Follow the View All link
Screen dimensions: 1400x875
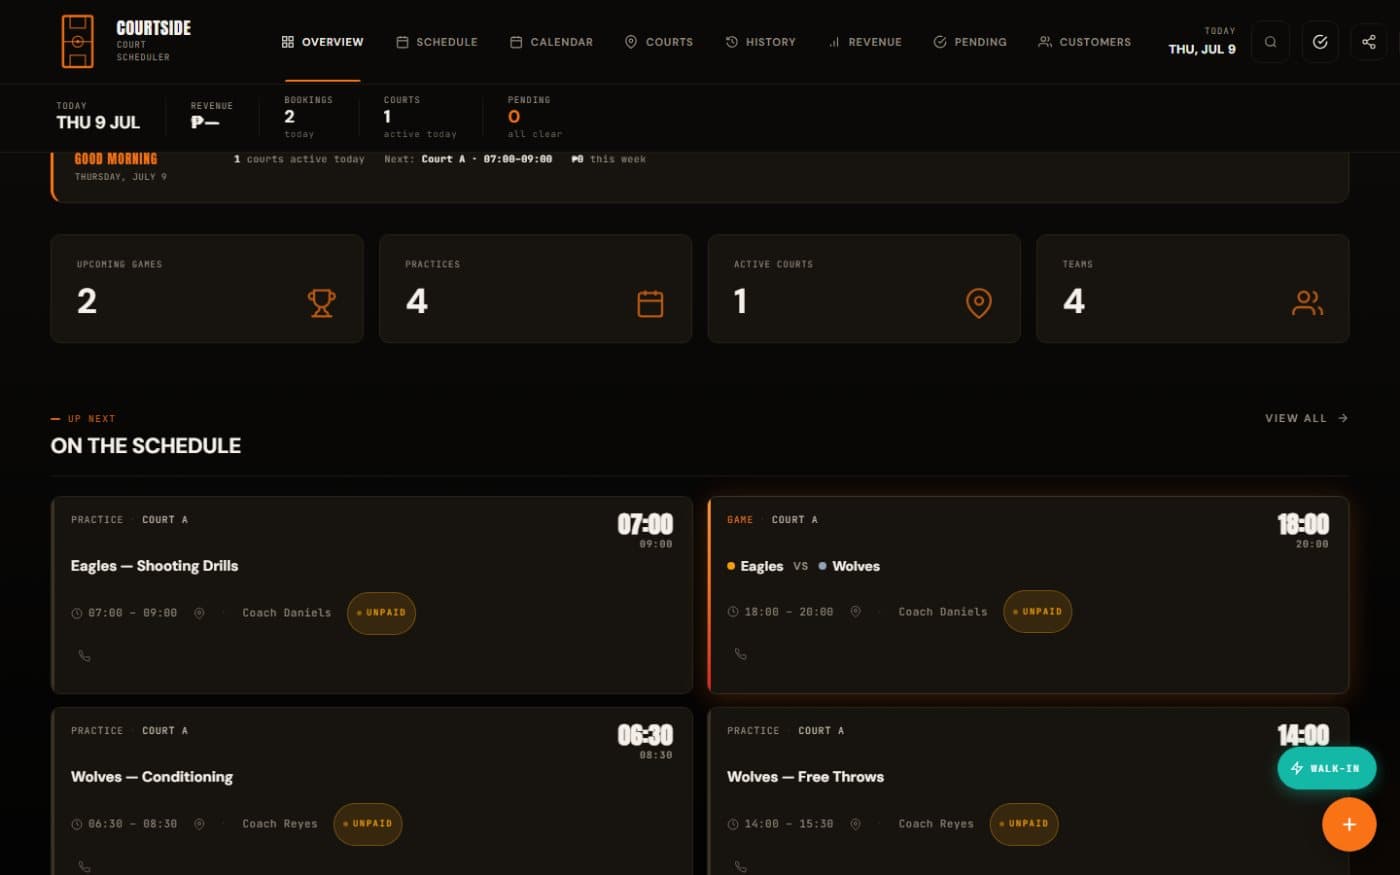click(x=1306, y=418)
